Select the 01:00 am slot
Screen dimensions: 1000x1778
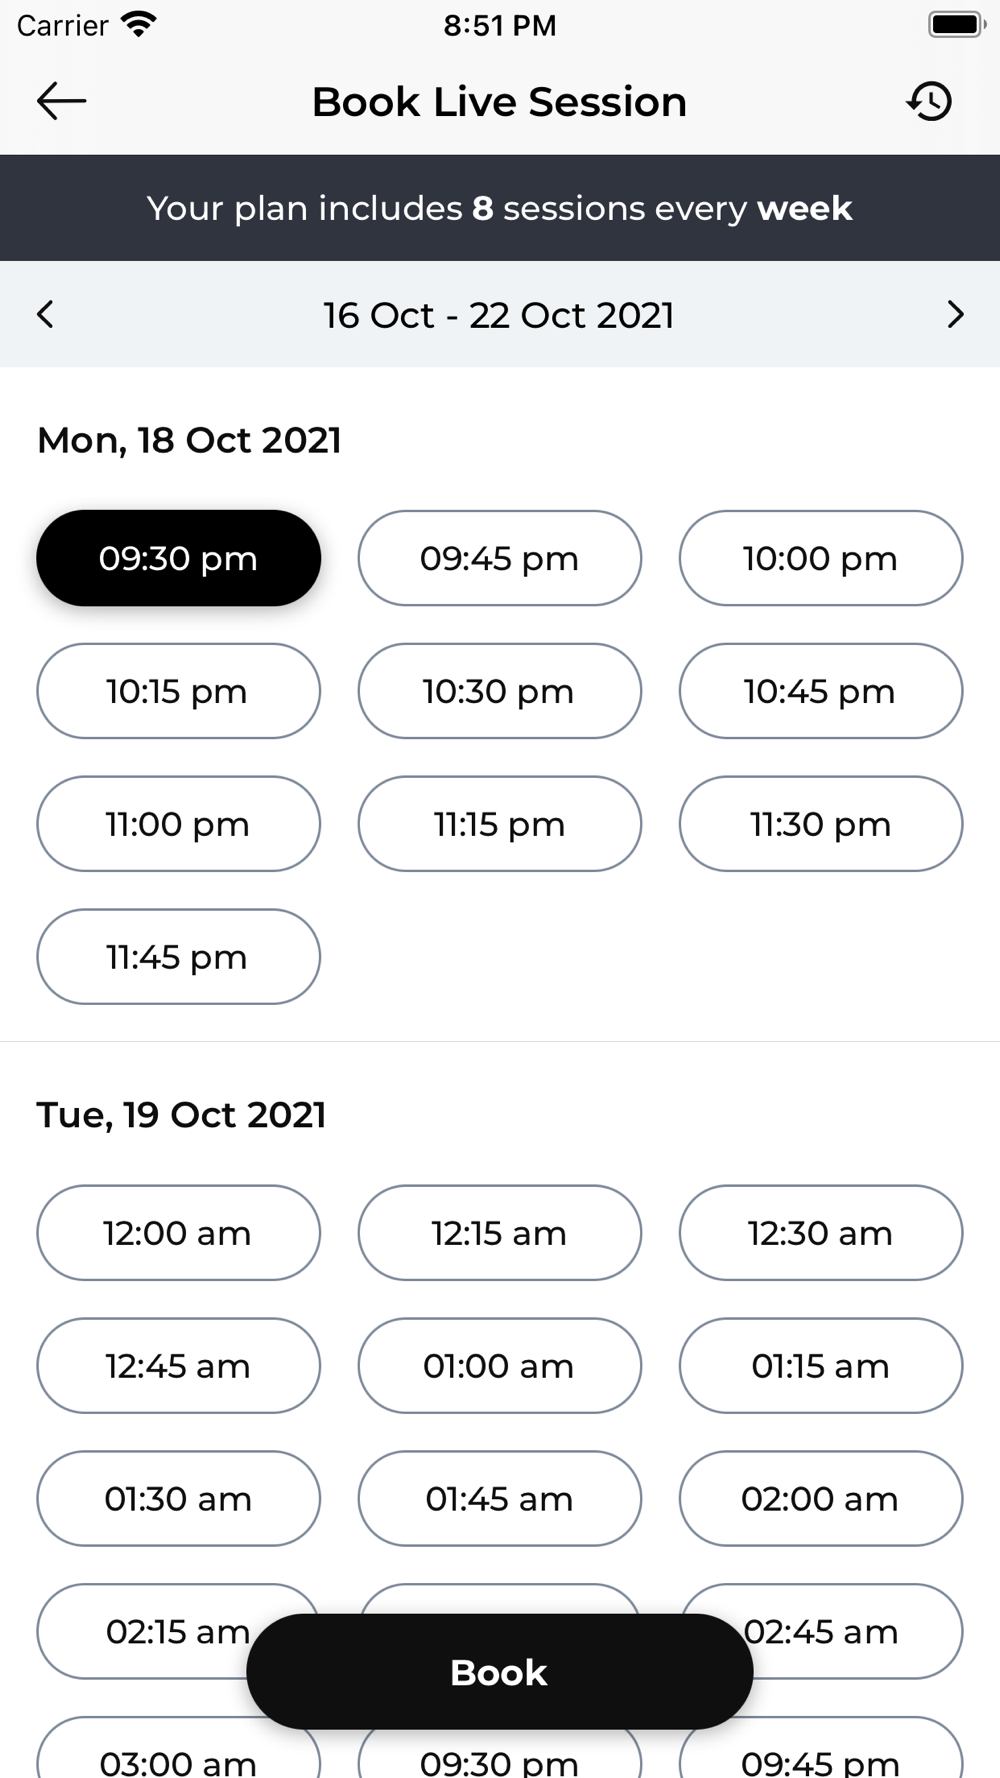point(500,1366)
